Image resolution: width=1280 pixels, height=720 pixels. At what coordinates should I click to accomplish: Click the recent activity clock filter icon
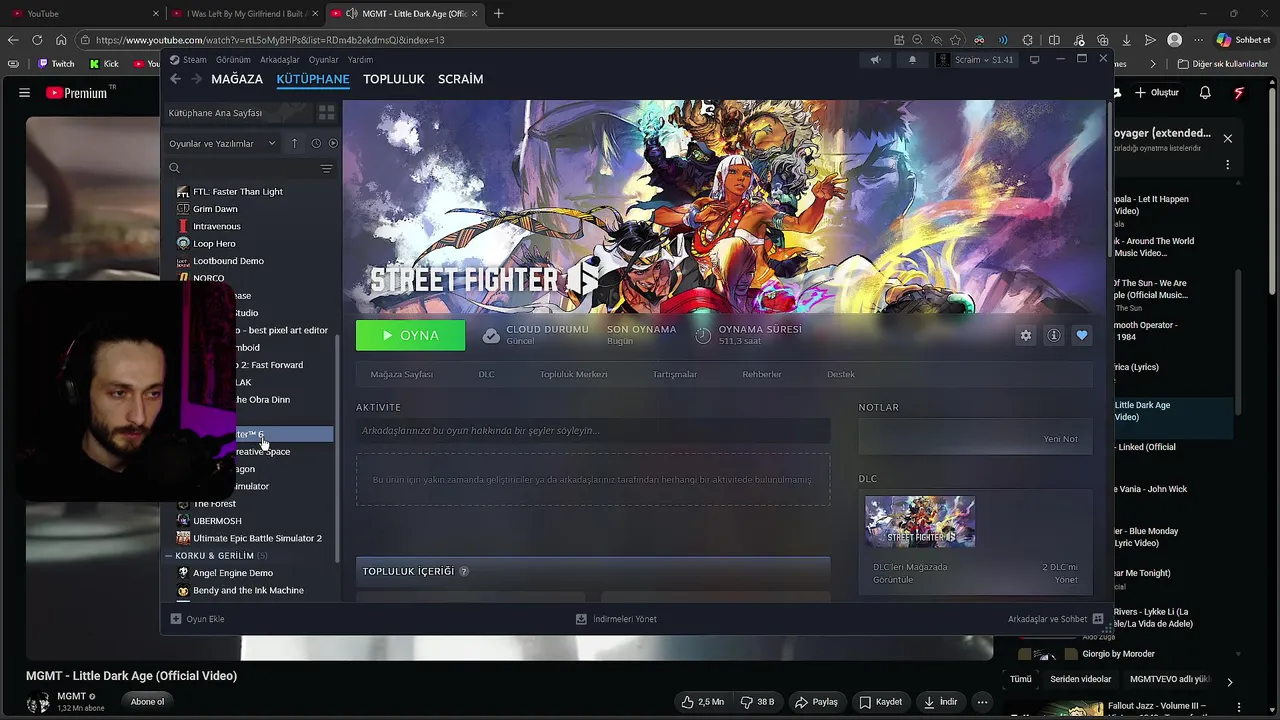(x=316, y=143)
